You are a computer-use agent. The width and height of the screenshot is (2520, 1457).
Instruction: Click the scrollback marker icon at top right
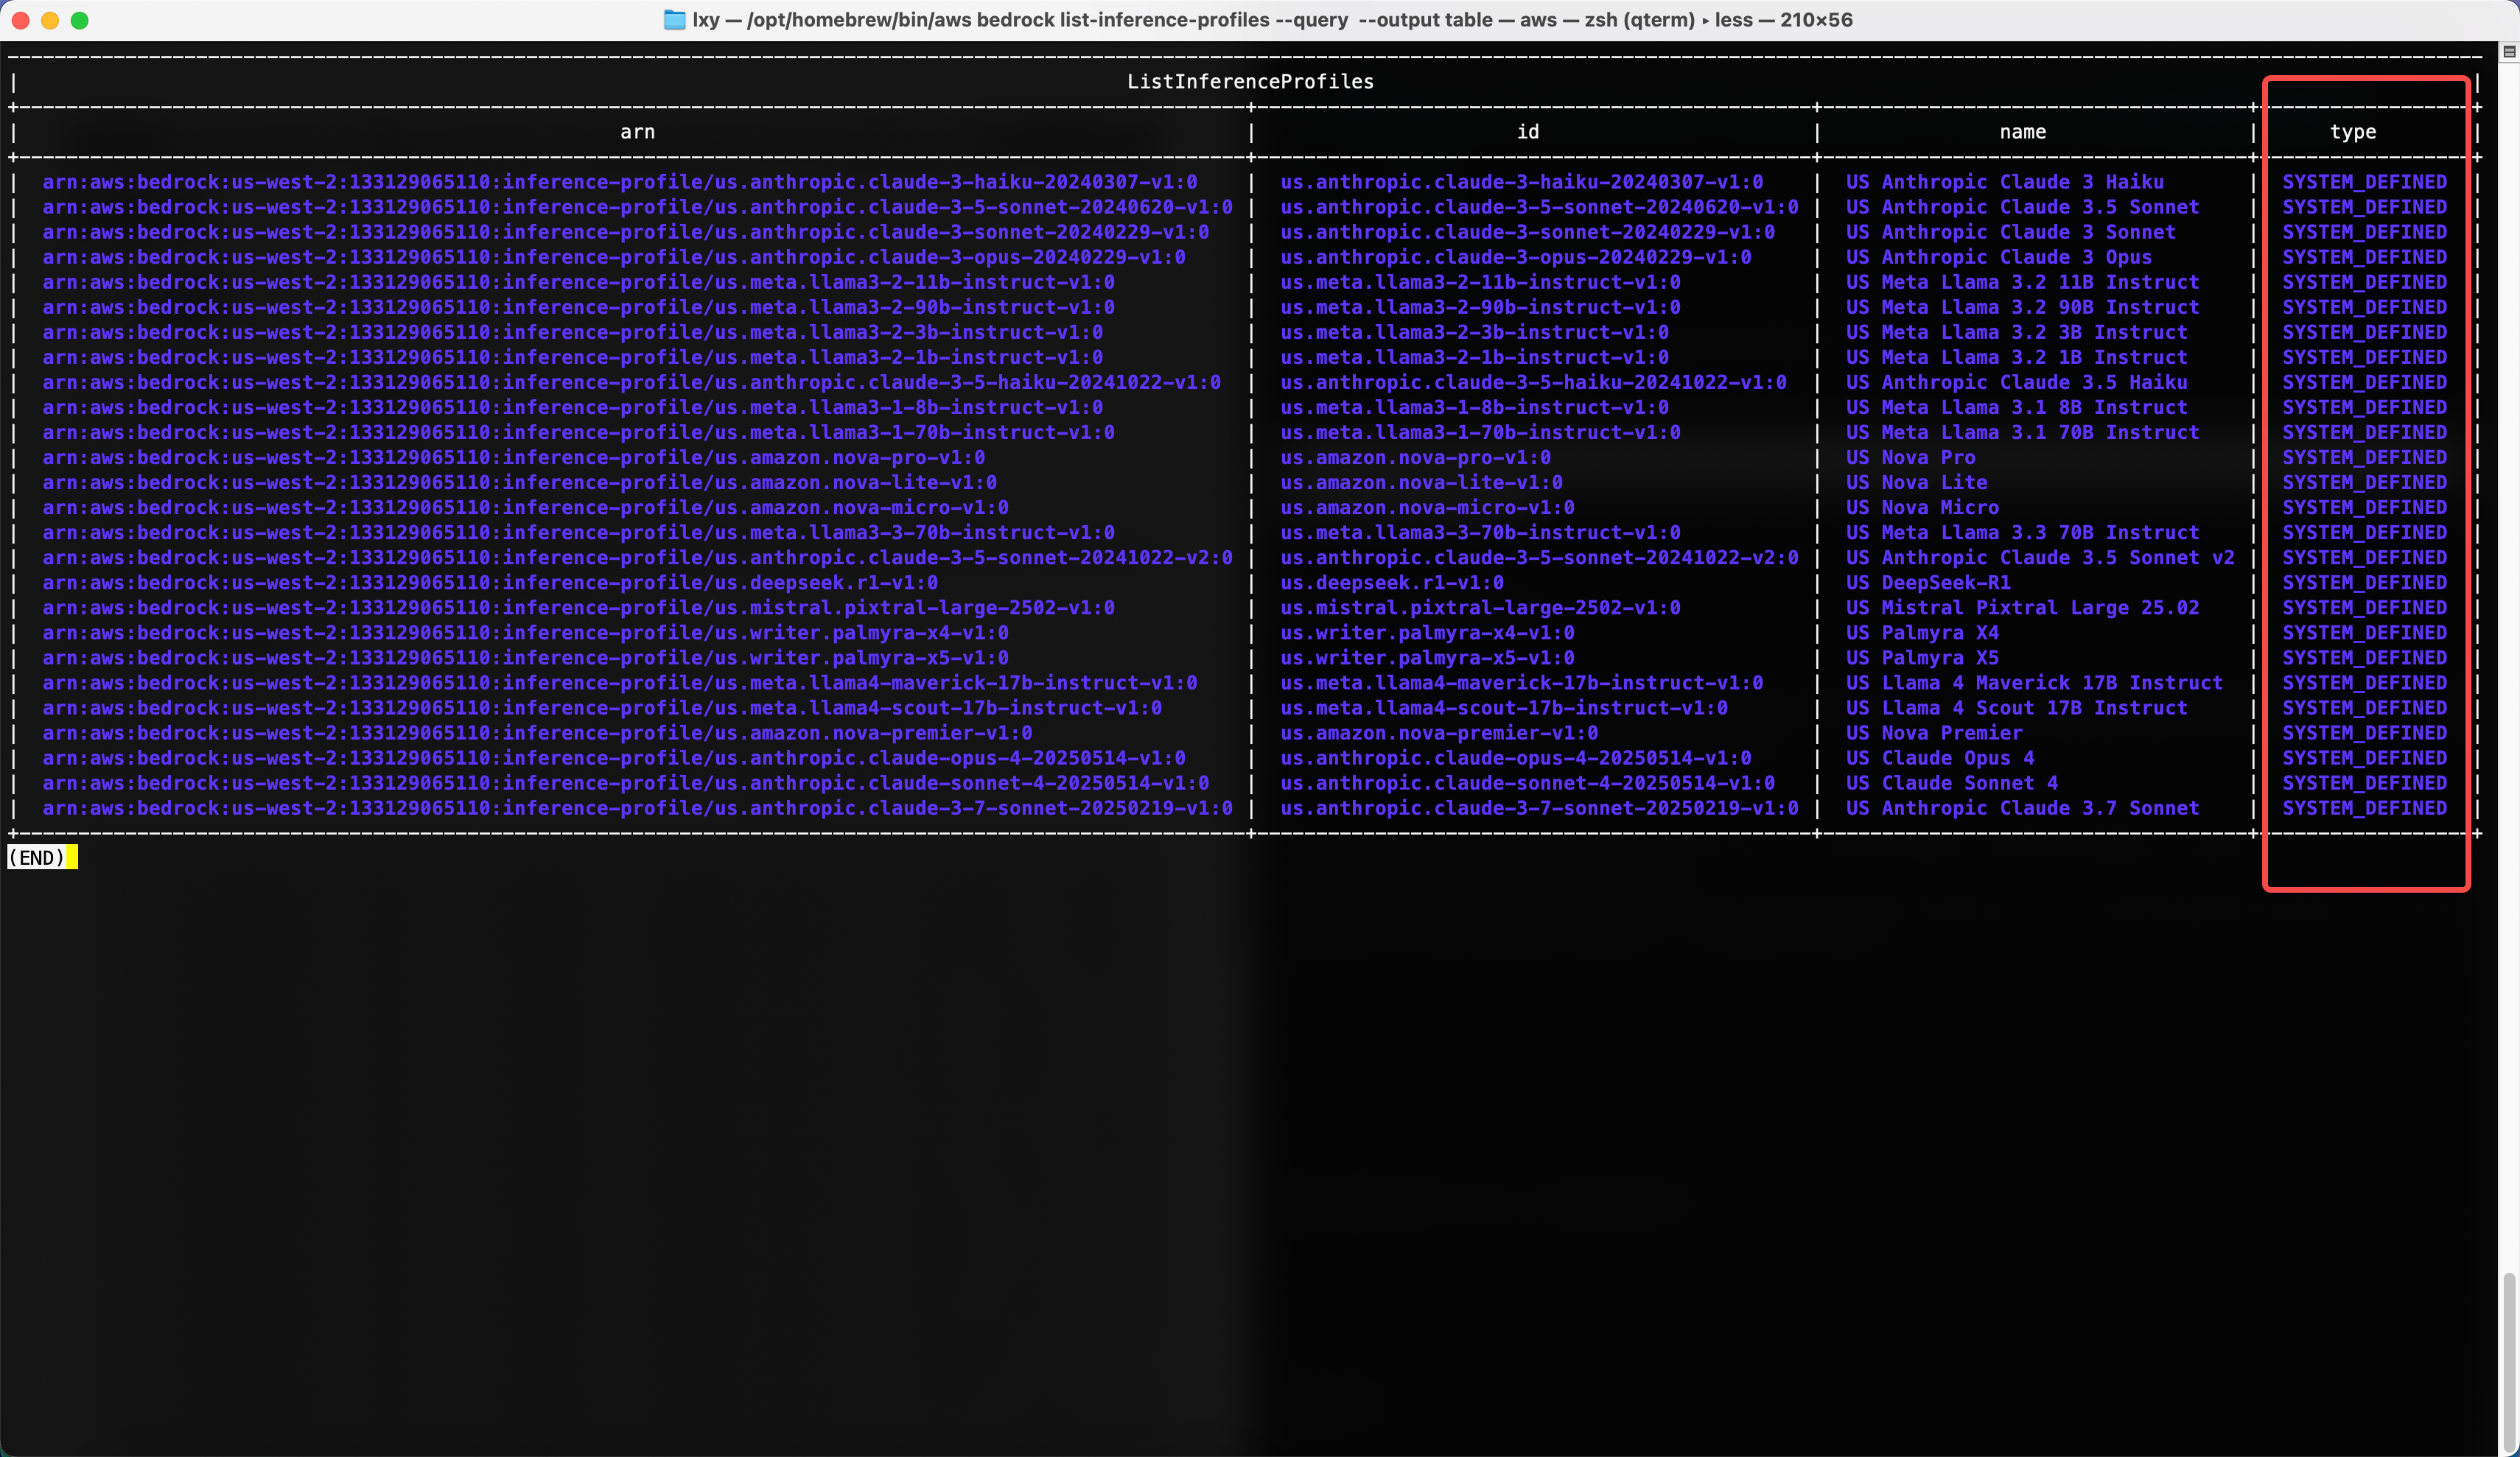pyautogui.click(x=2508, y=51)
